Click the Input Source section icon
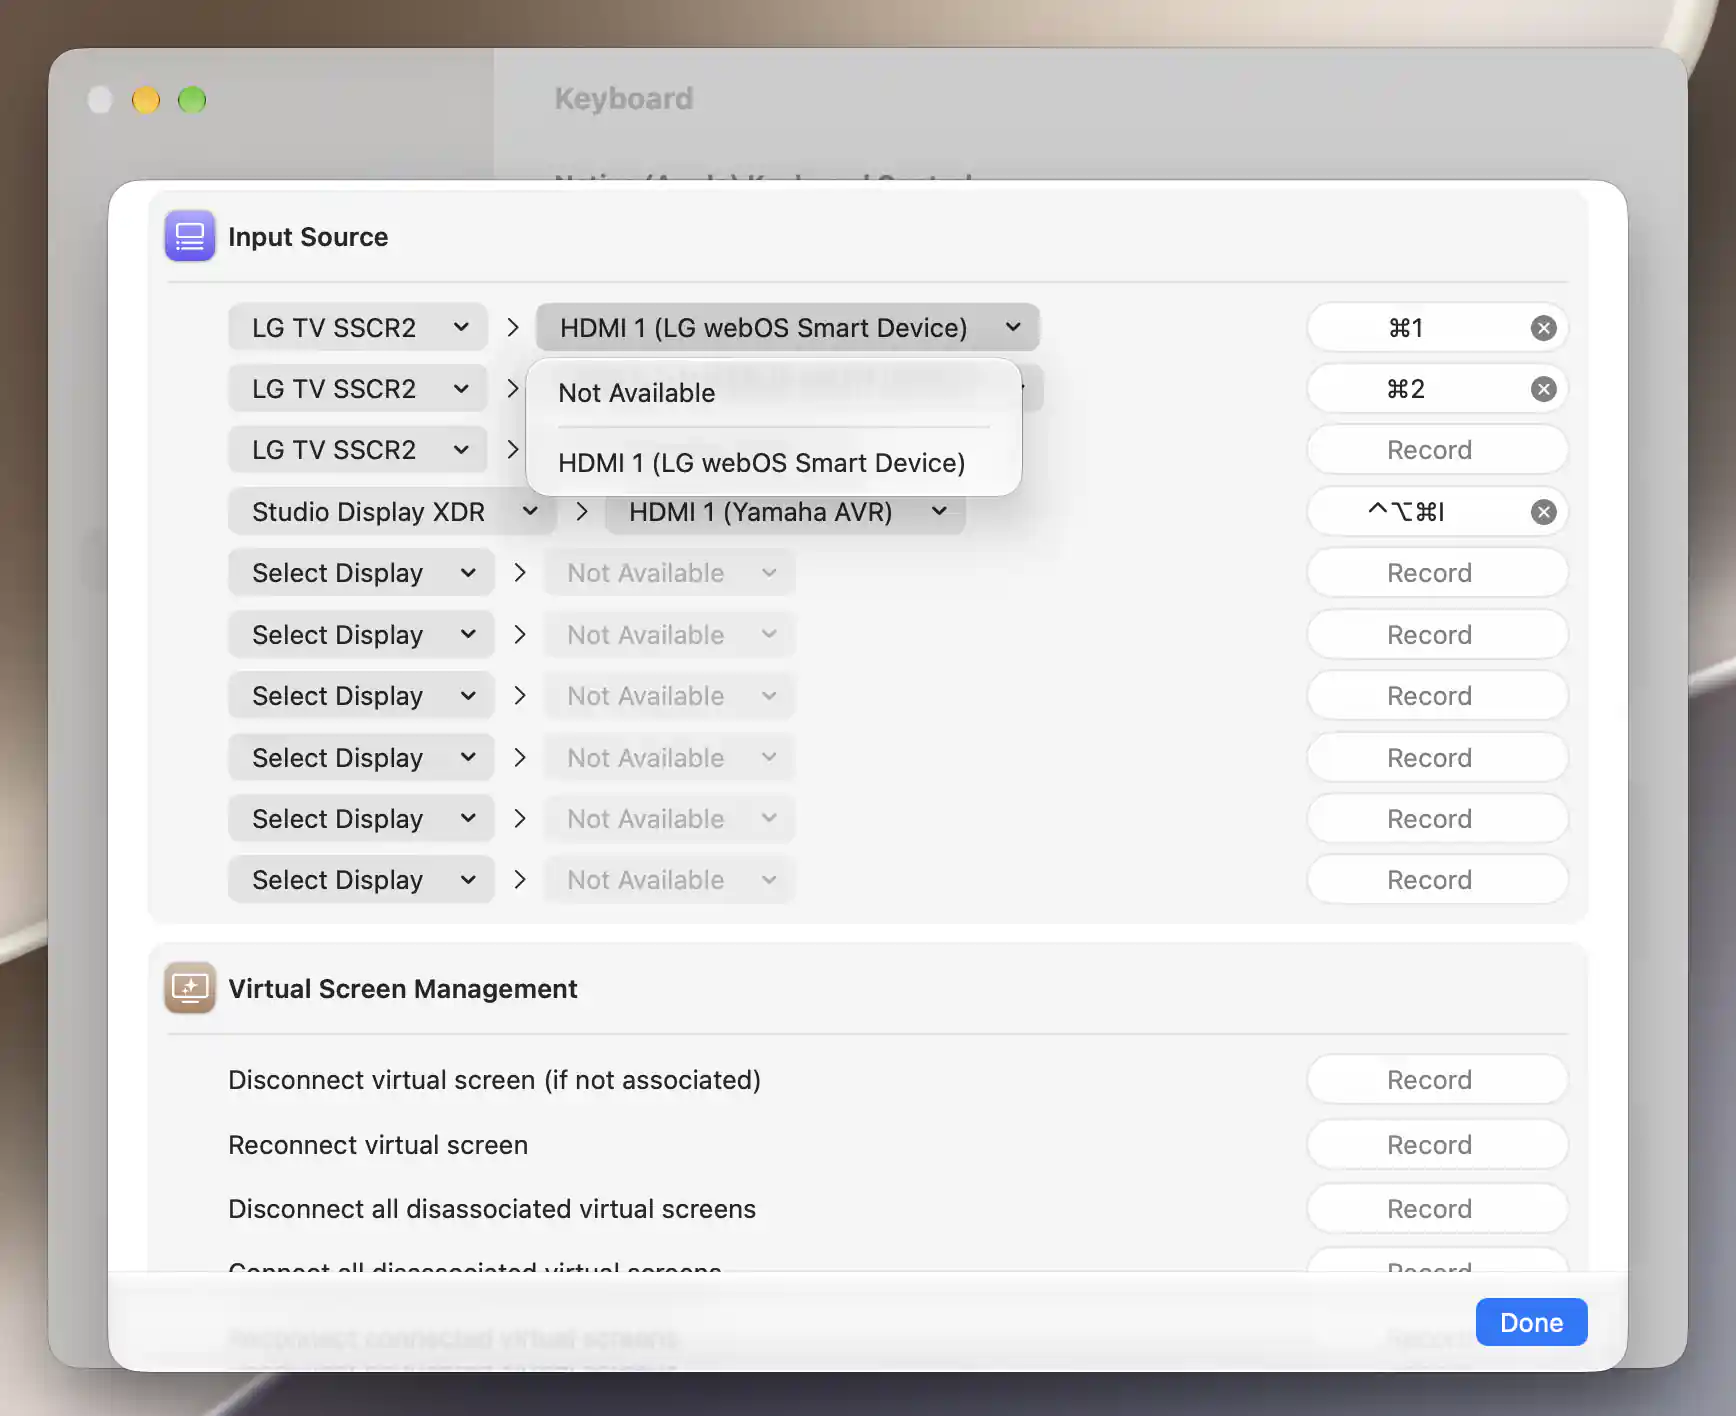 [x=190, y=236]
